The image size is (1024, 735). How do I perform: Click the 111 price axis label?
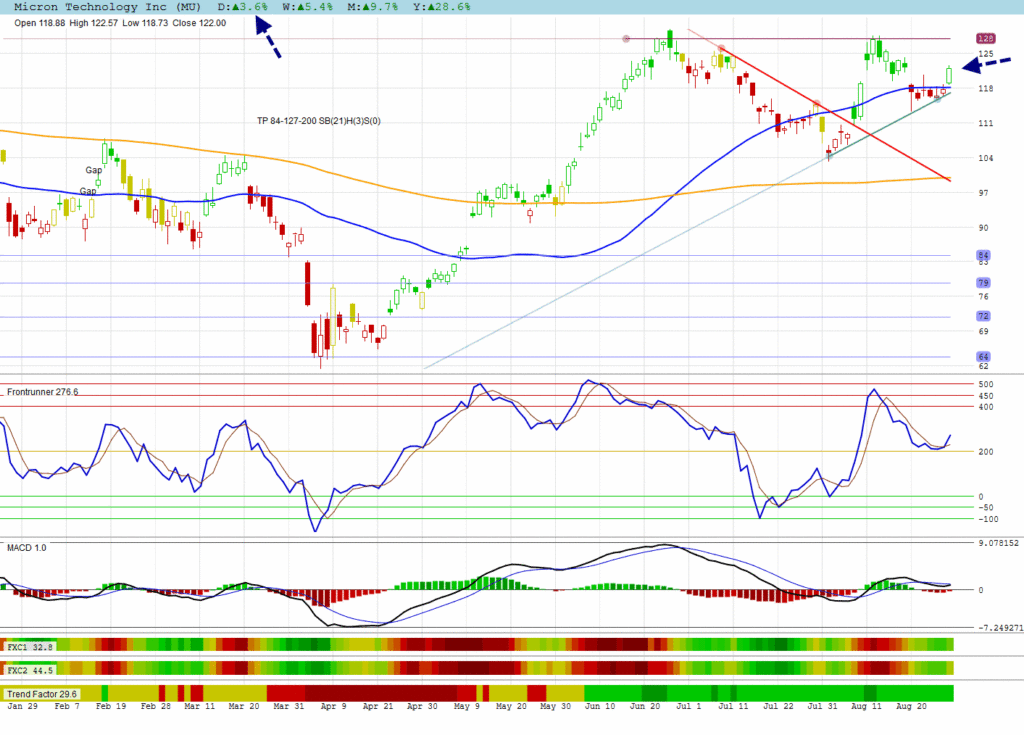pos(985,123)
